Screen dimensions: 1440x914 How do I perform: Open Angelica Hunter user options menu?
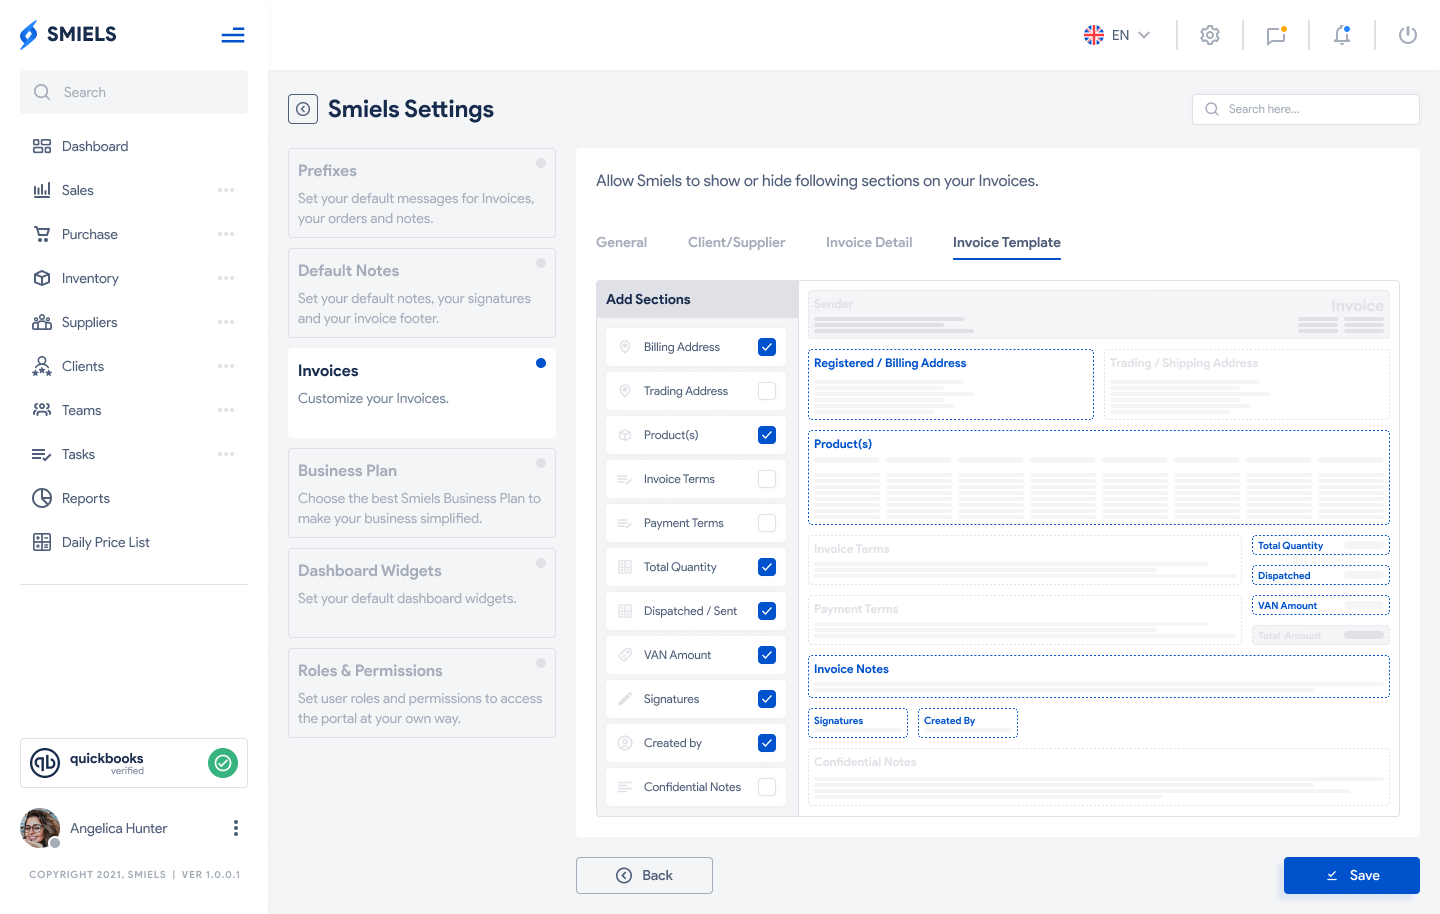pos(236,828)
